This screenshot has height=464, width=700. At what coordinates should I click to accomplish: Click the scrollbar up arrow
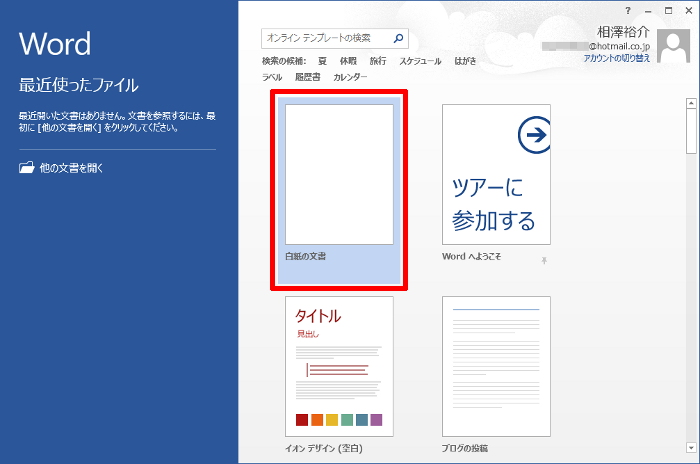[691, 103]
